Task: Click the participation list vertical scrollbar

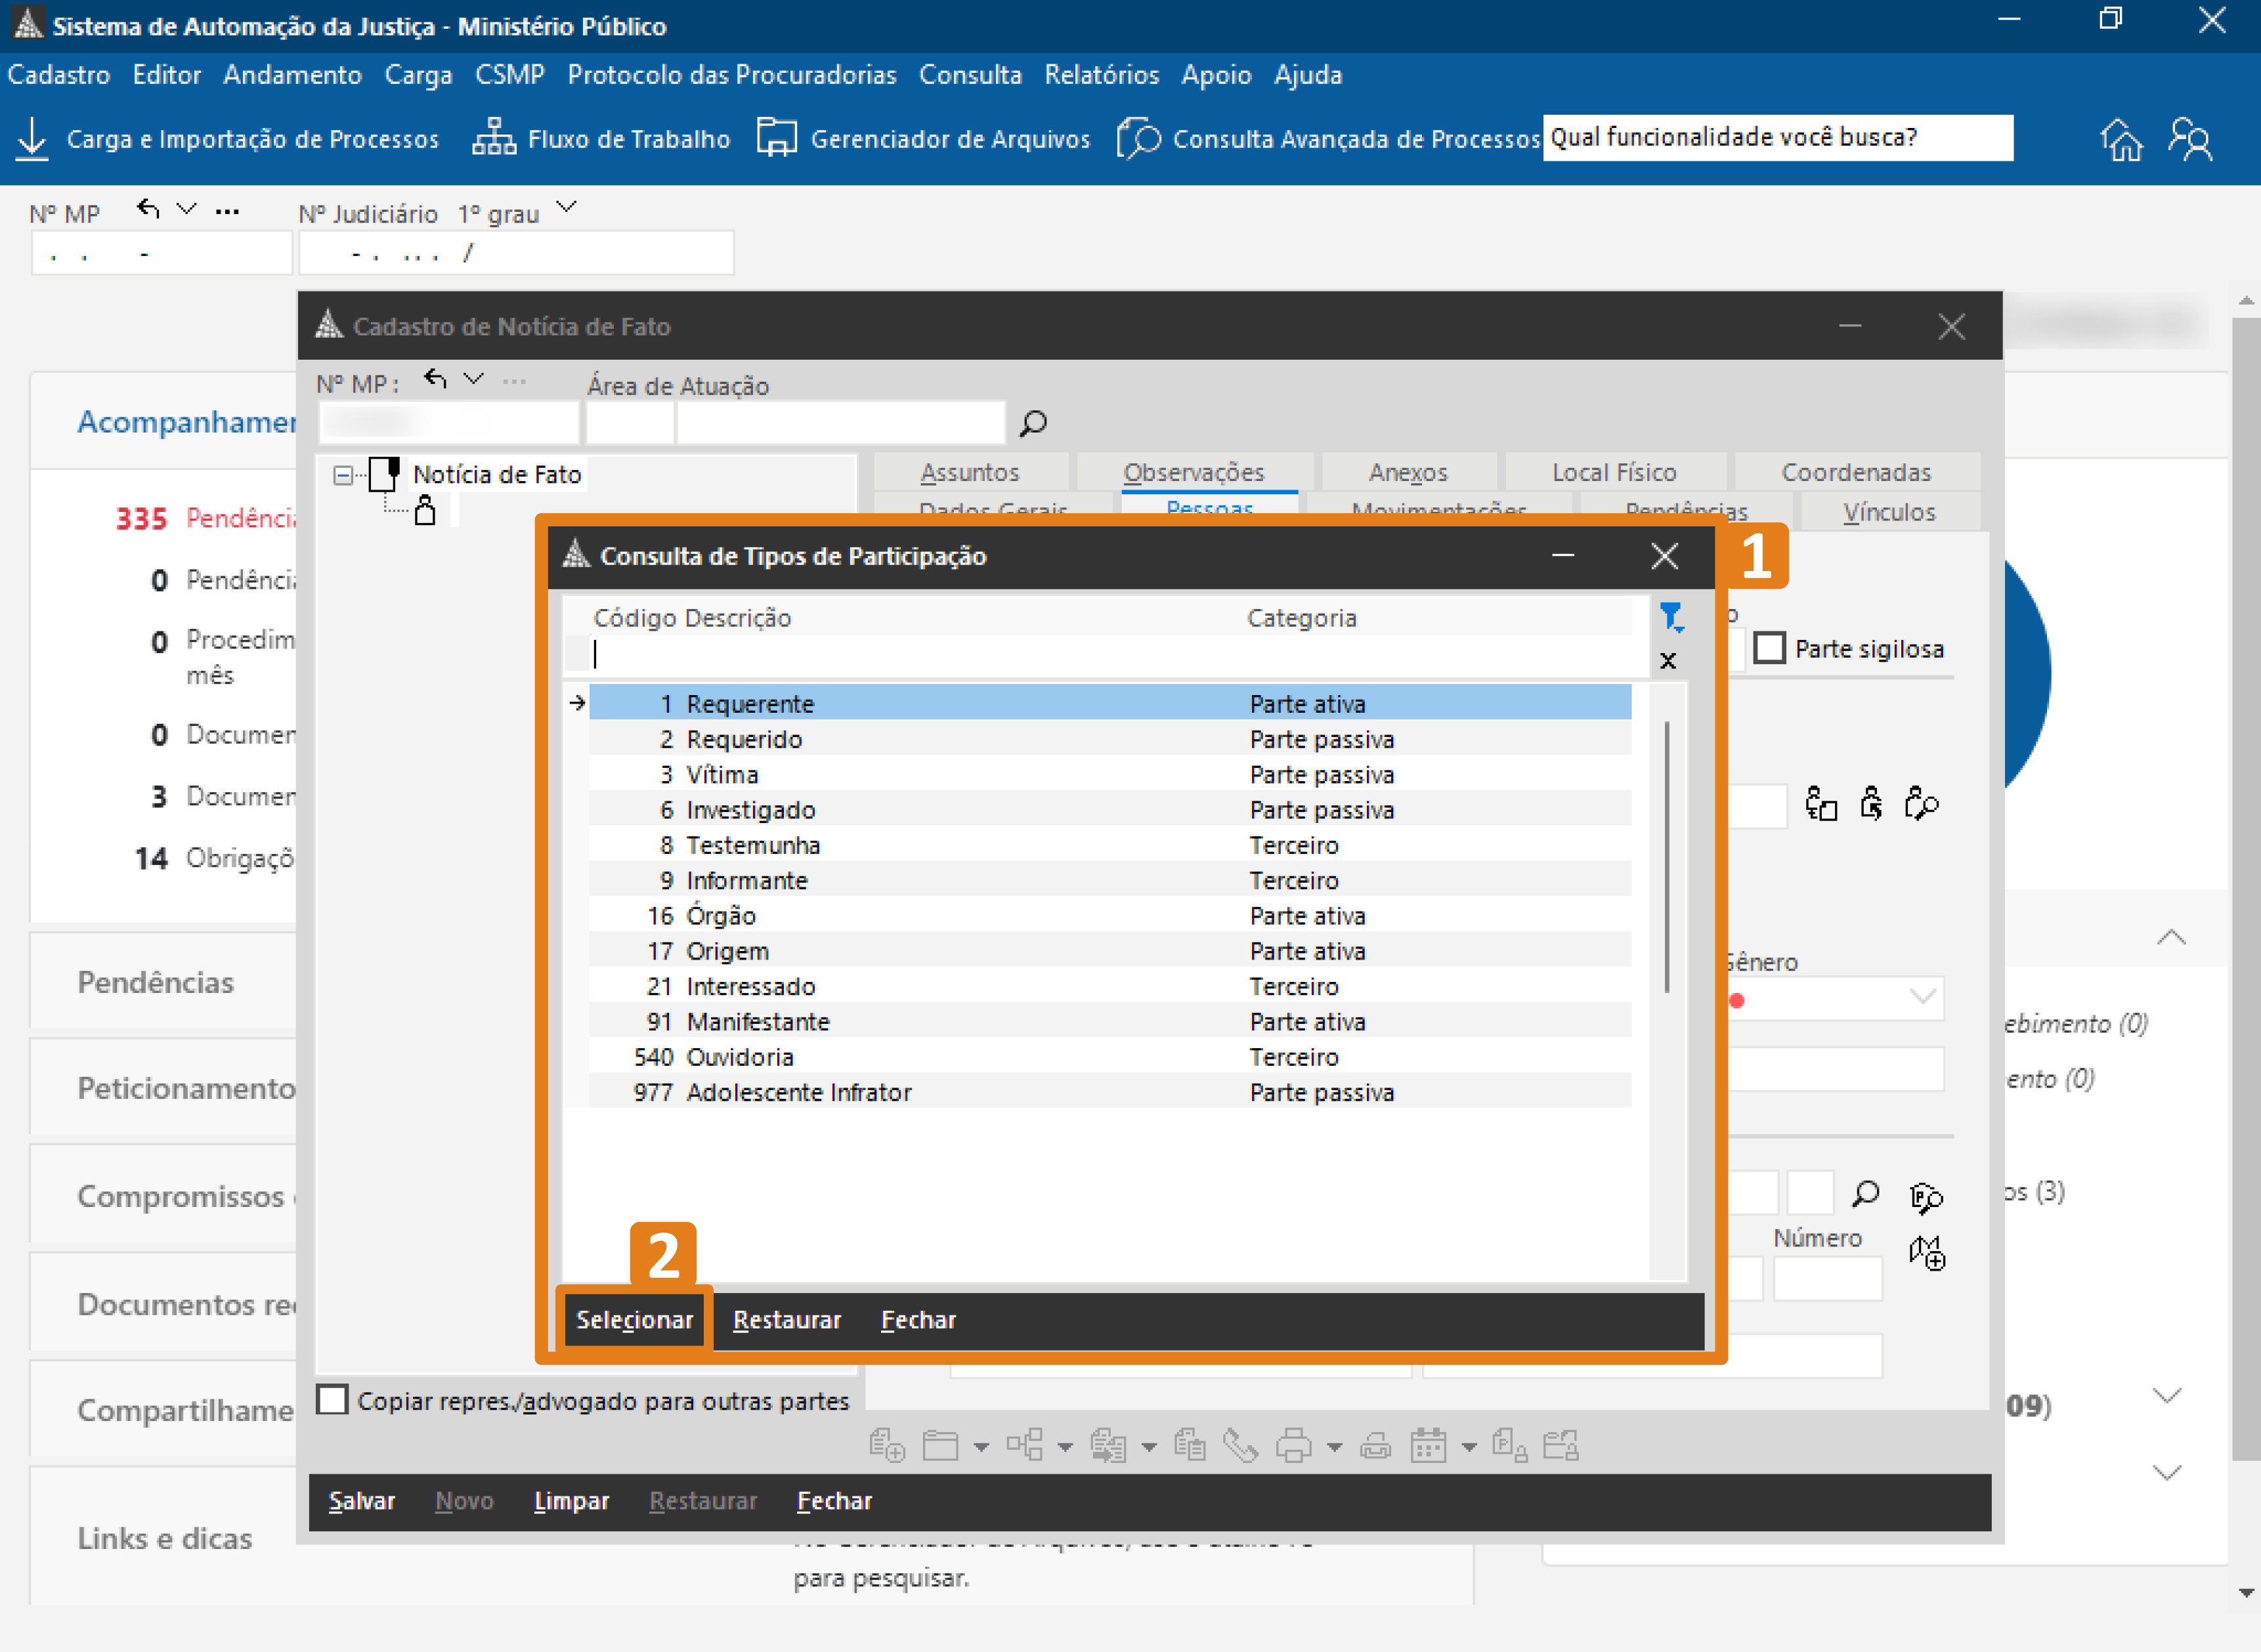Action: [1666, 857]
